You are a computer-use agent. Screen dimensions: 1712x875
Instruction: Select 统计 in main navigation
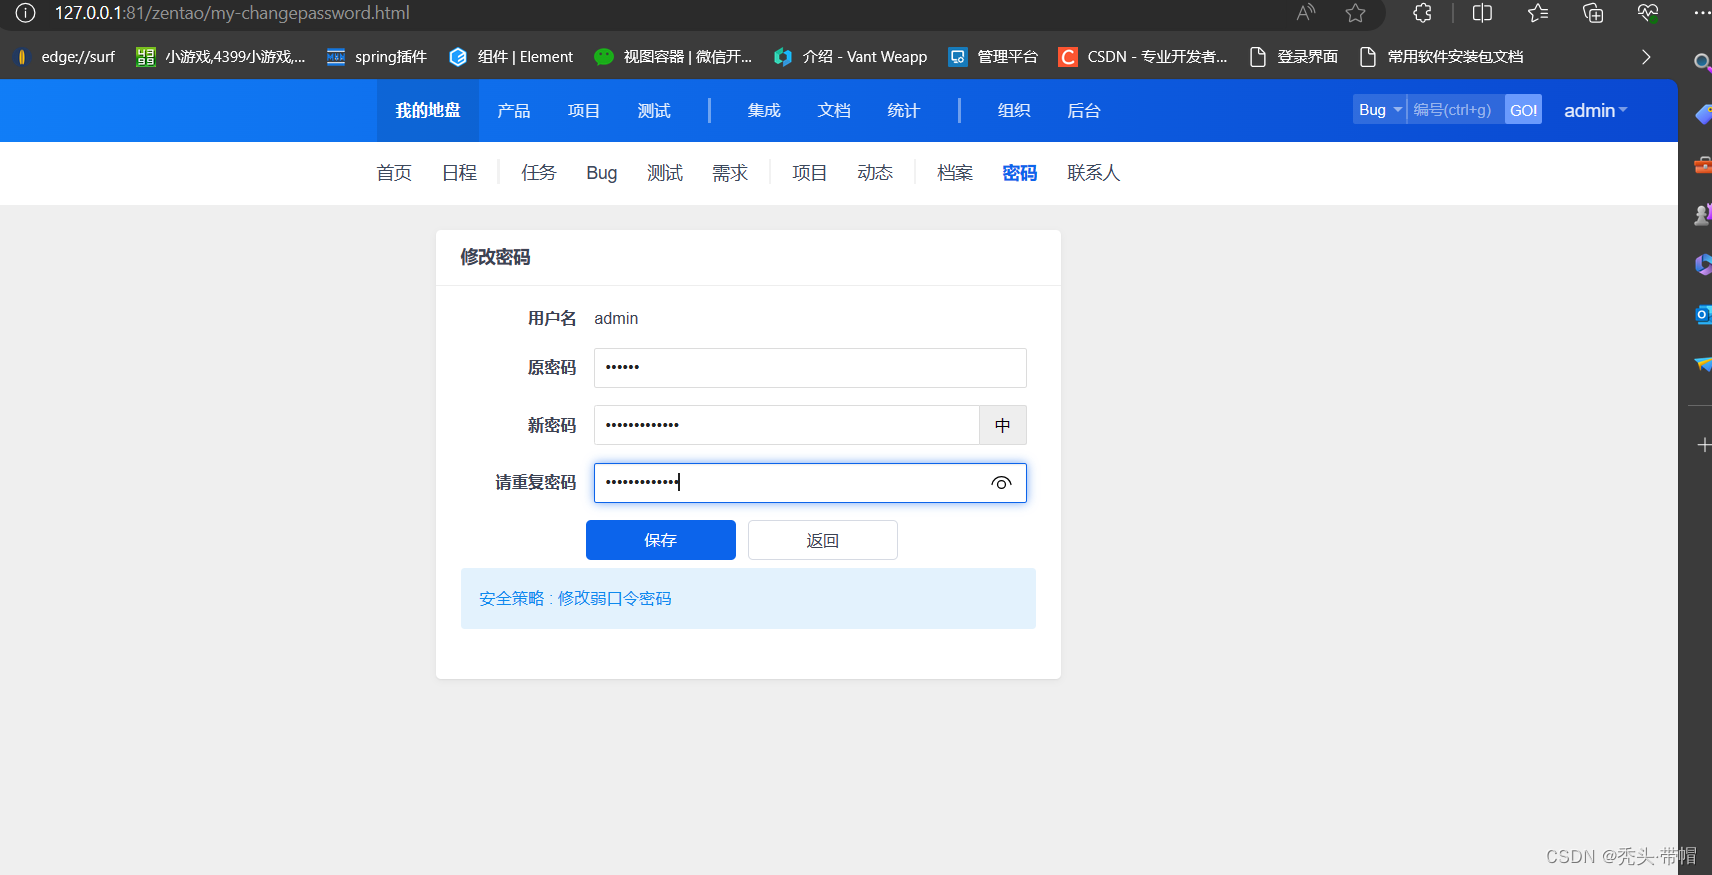click(x=904, y=110)
